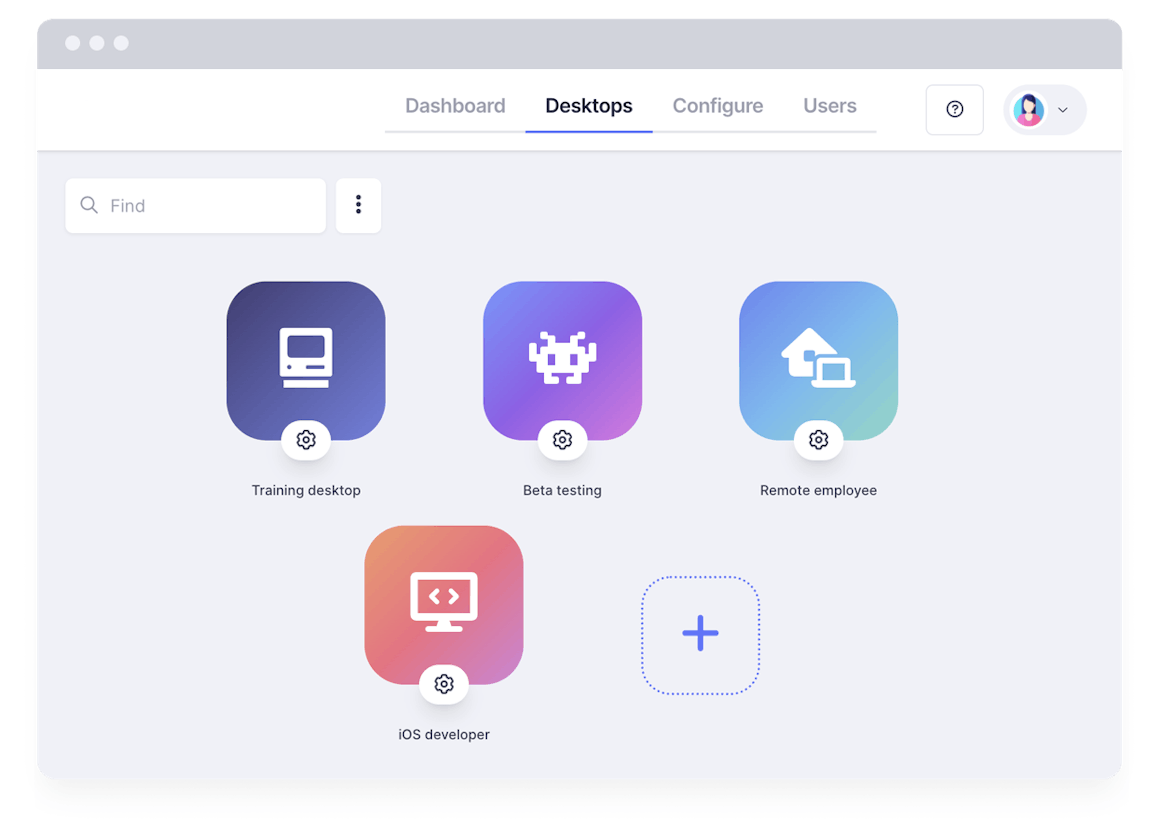Click the search magnifier icon
The image size is (1160, 835).
click(90, 205)
